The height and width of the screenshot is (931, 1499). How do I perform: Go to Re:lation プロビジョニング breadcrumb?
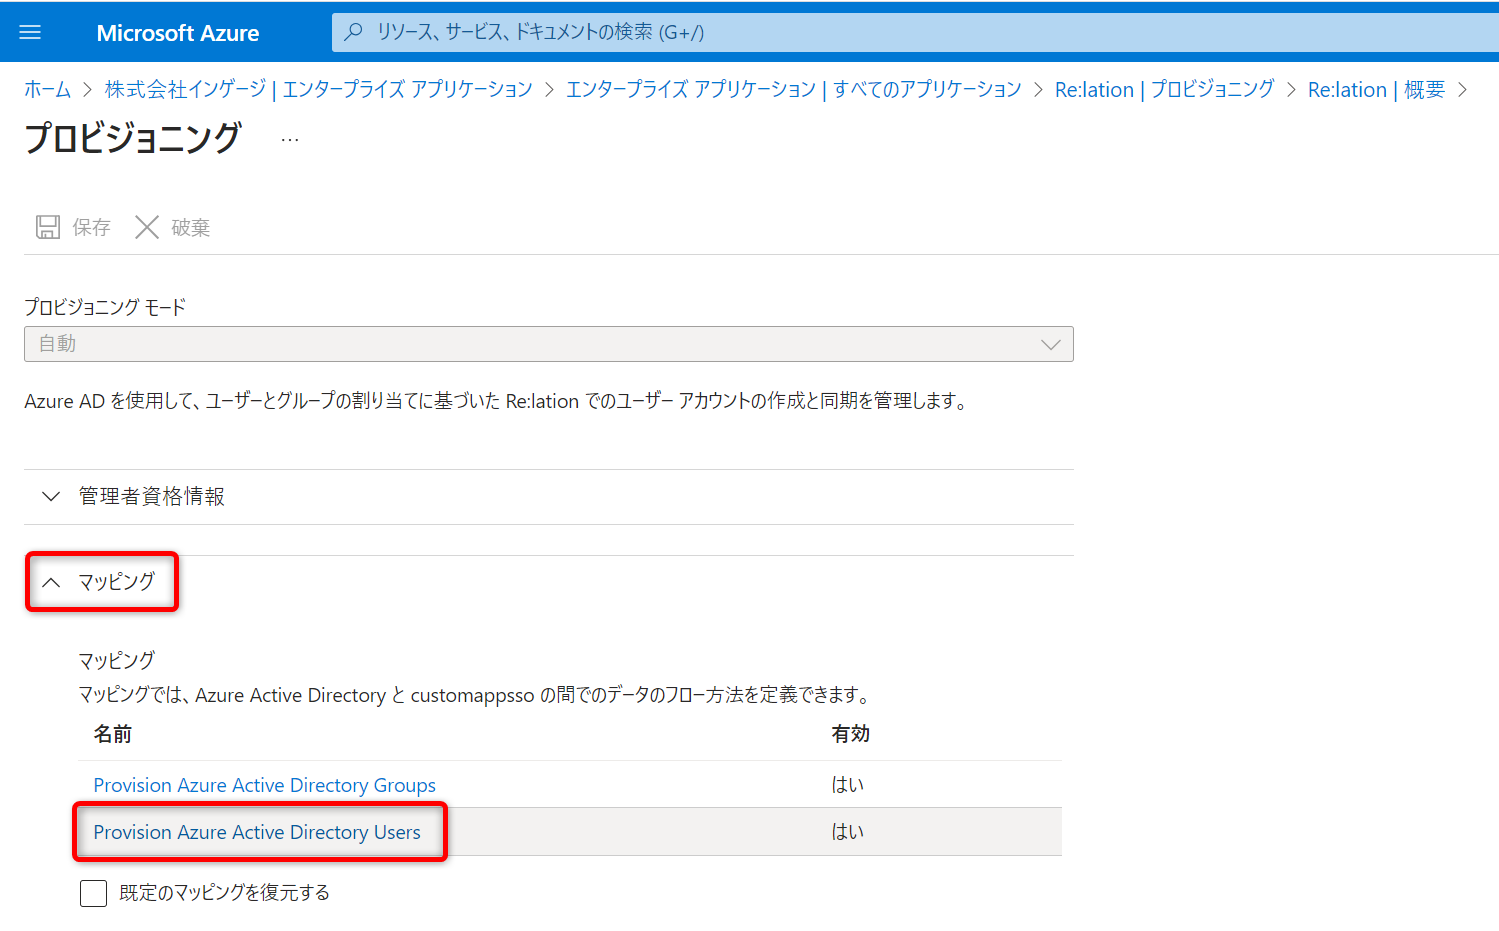point(1164,90)
